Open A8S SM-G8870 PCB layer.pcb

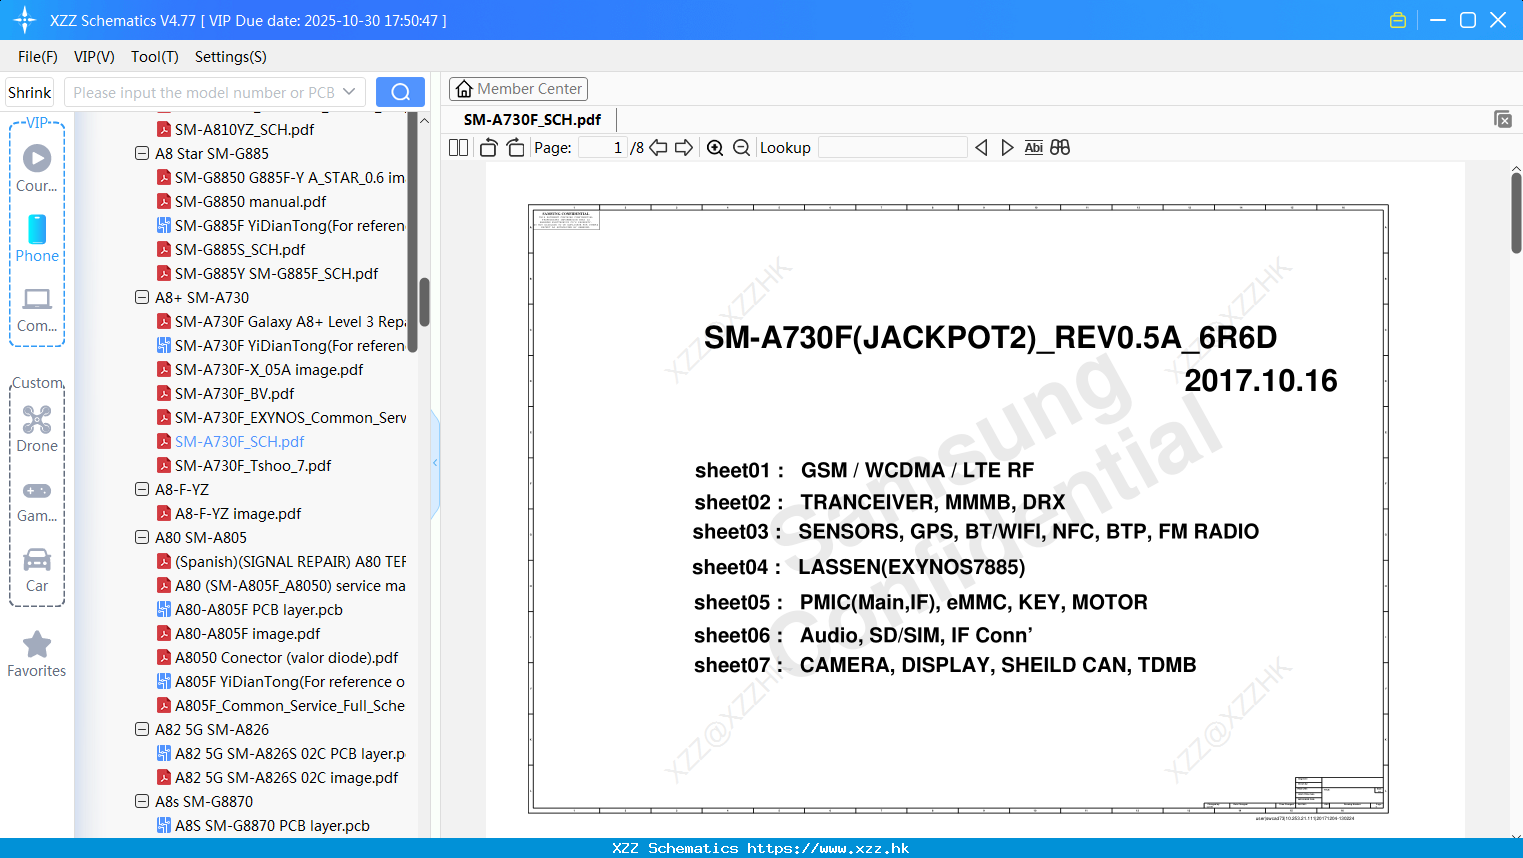pos(272,826)
